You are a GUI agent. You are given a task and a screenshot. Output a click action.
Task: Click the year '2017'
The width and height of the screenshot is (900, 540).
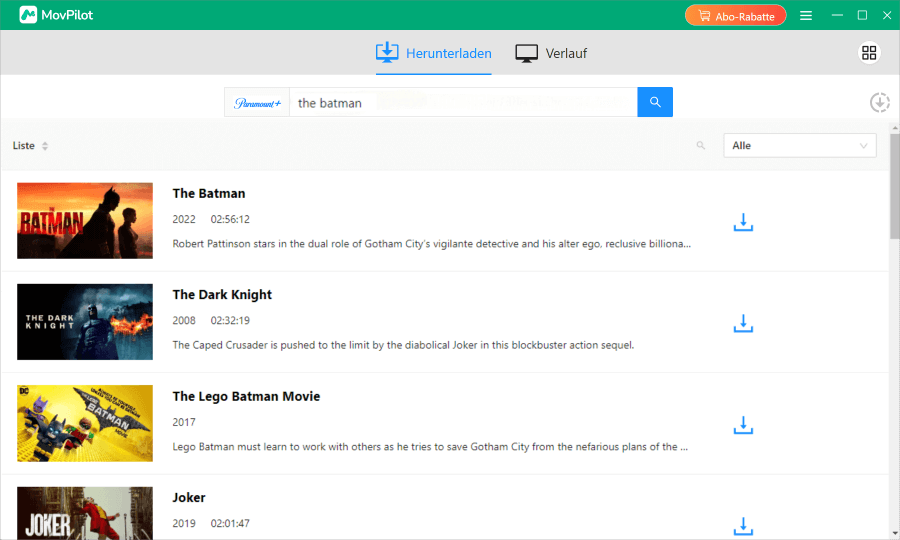(184, 422)
